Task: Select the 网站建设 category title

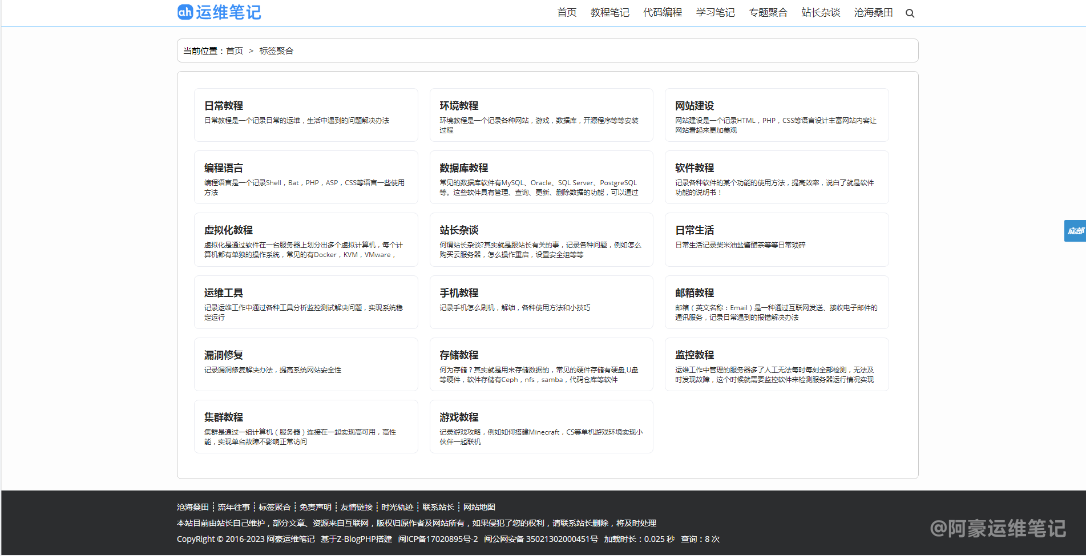Action: (x=694, y=105)
